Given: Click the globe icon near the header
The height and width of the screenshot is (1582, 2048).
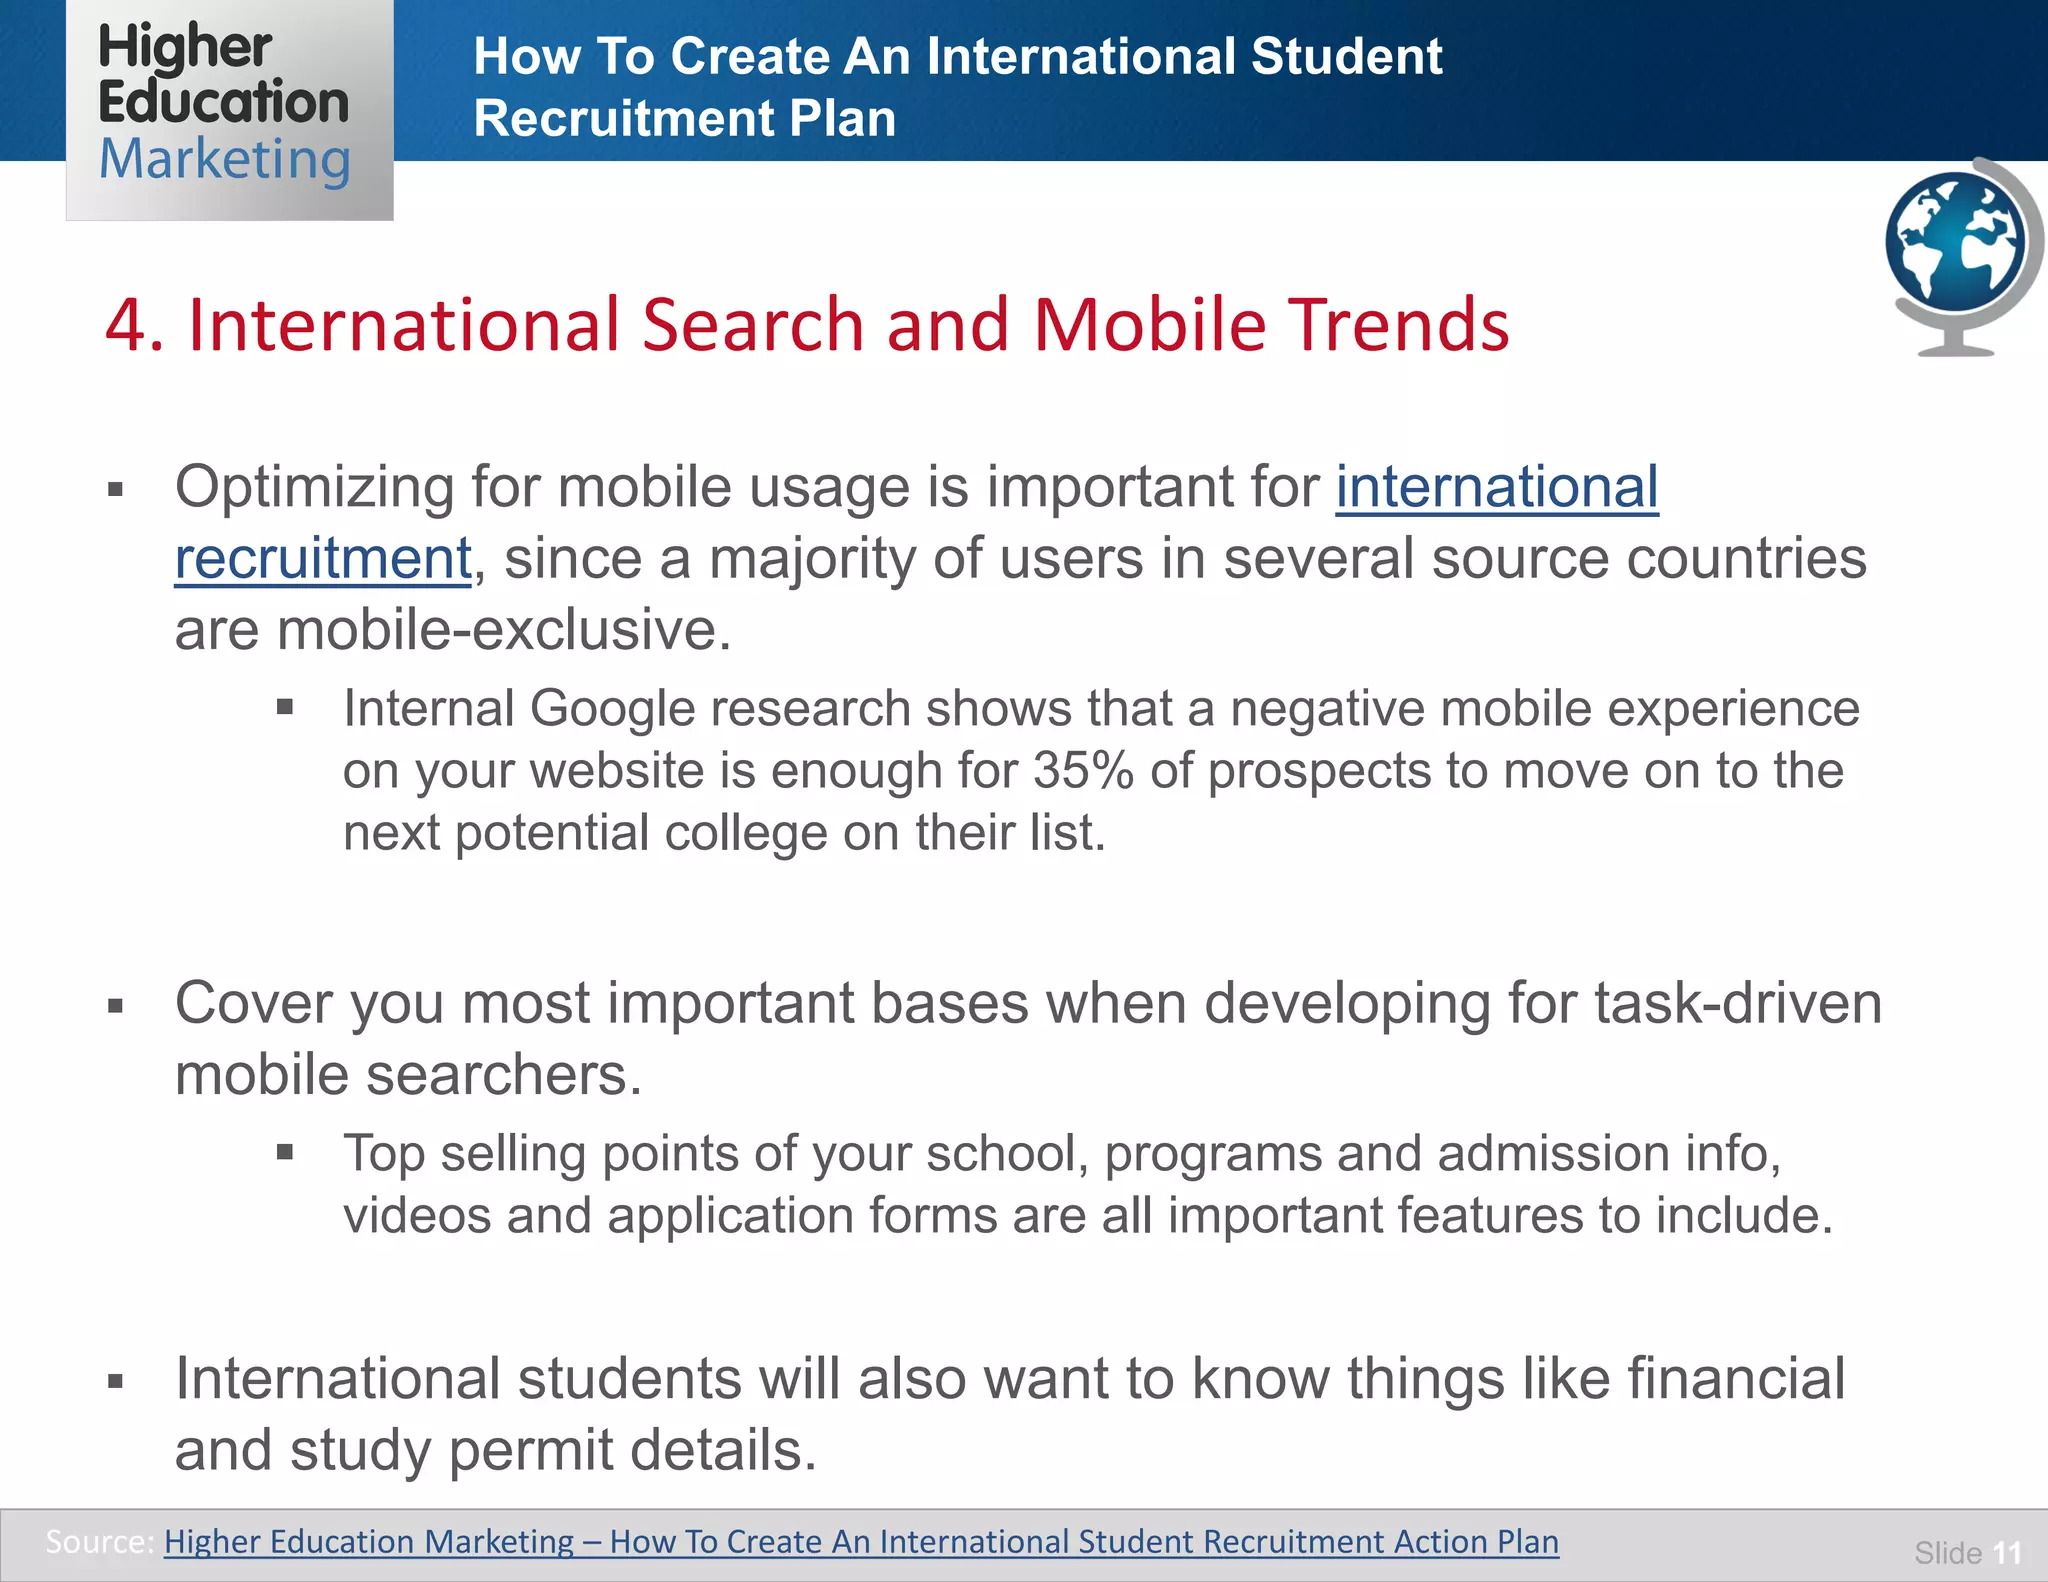Looking at the screenshot, I should click(x=1963, y=257).
